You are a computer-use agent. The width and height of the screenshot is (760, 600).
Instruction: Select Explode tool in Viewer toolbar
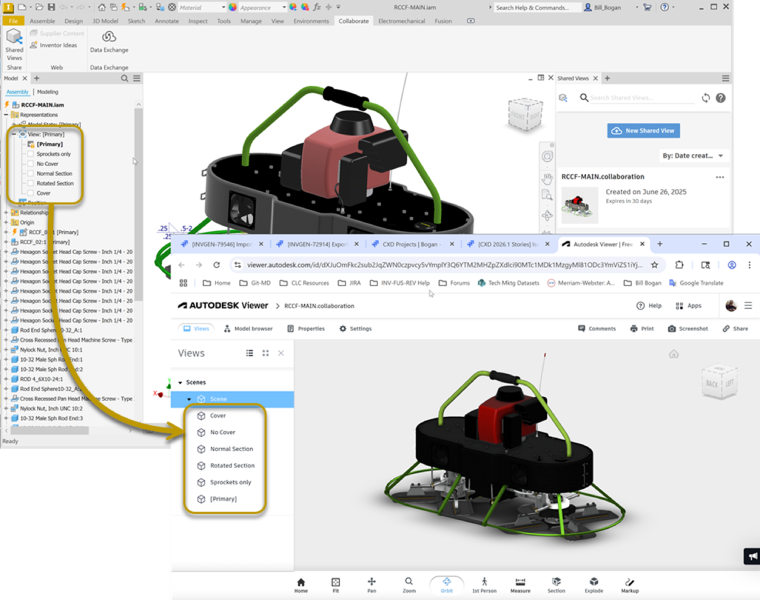[x=594, y=585]
